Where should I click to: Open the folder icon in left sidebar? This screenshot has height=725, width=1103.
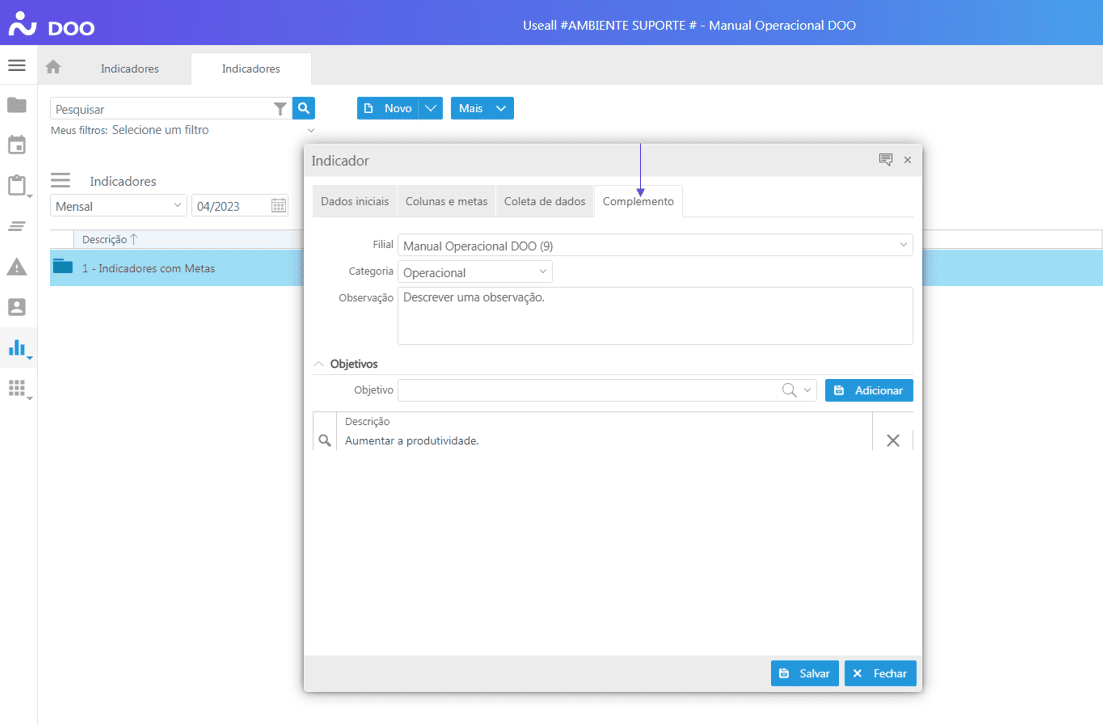click(x=16, y=105)
